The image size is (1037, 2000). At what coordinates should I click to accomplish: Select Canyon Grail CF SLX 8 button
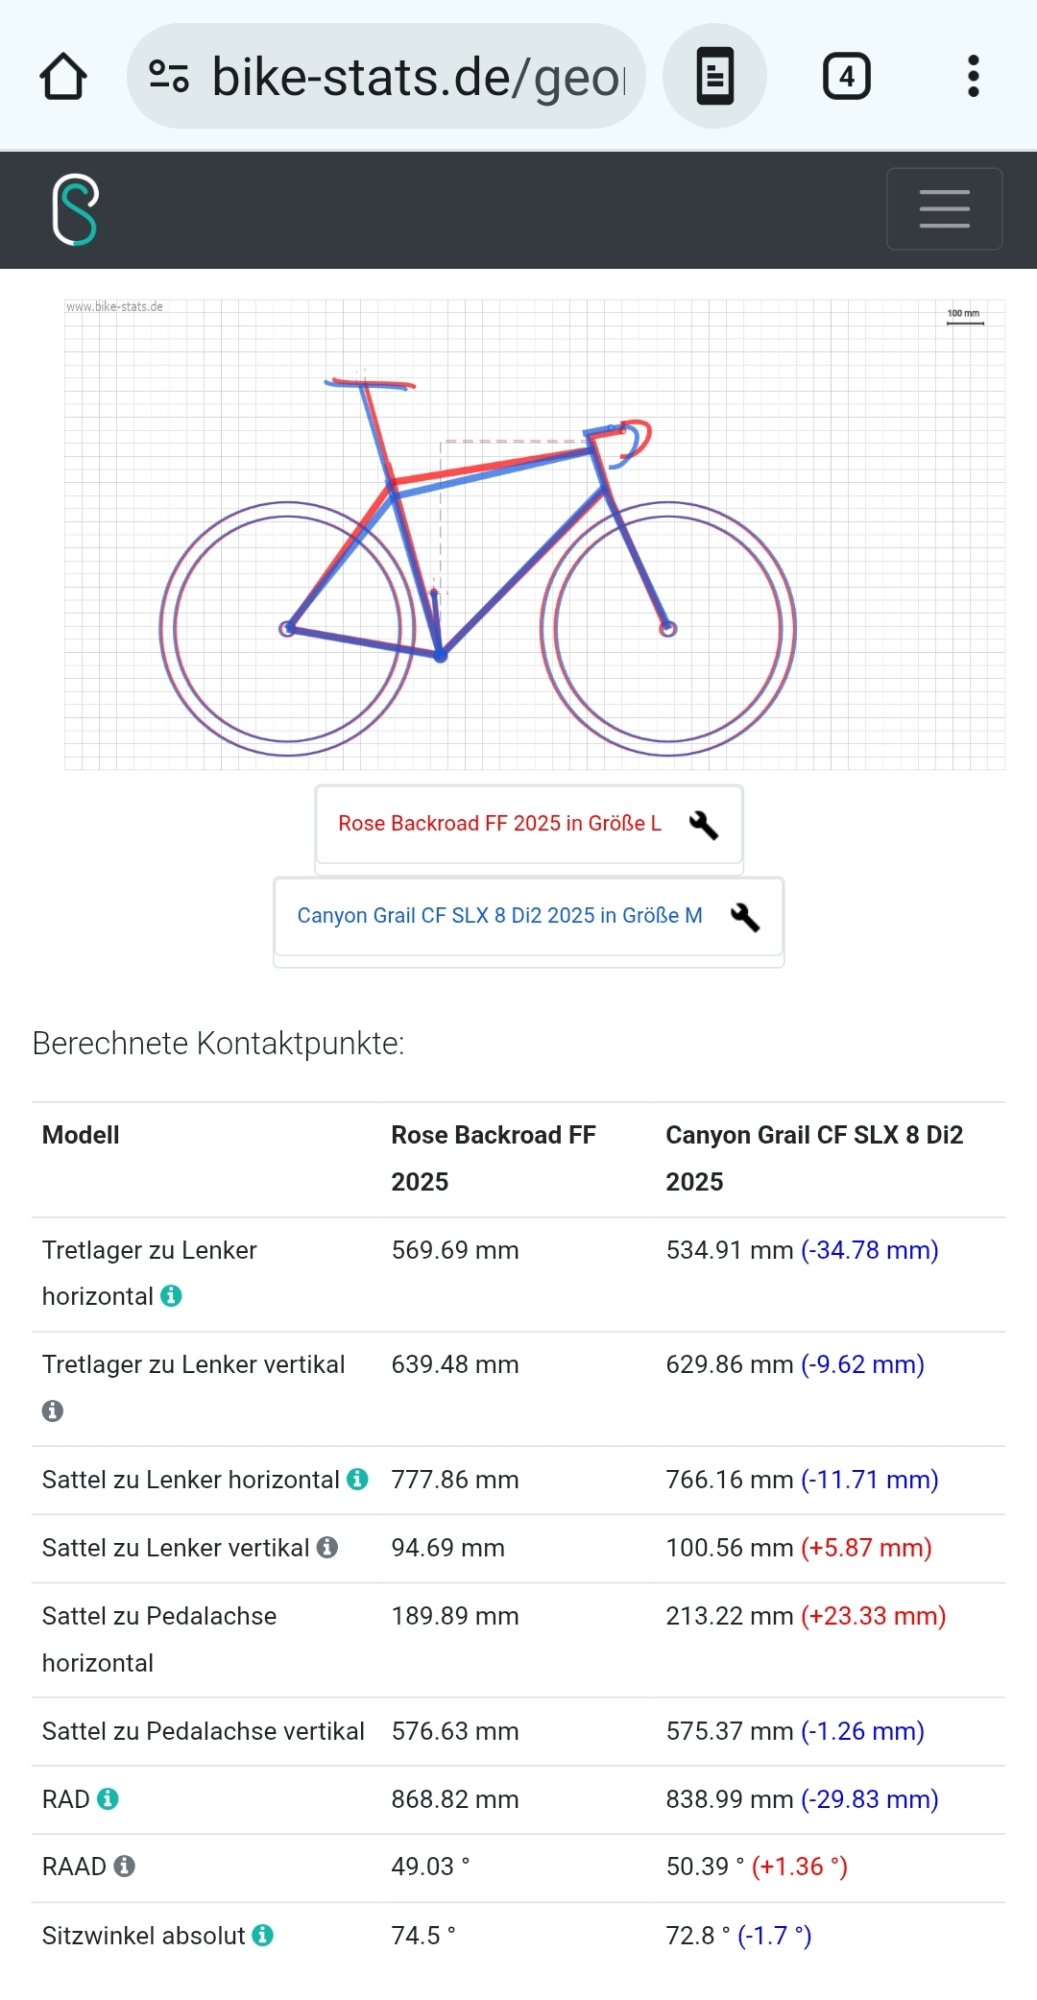(x=499, y=916)
